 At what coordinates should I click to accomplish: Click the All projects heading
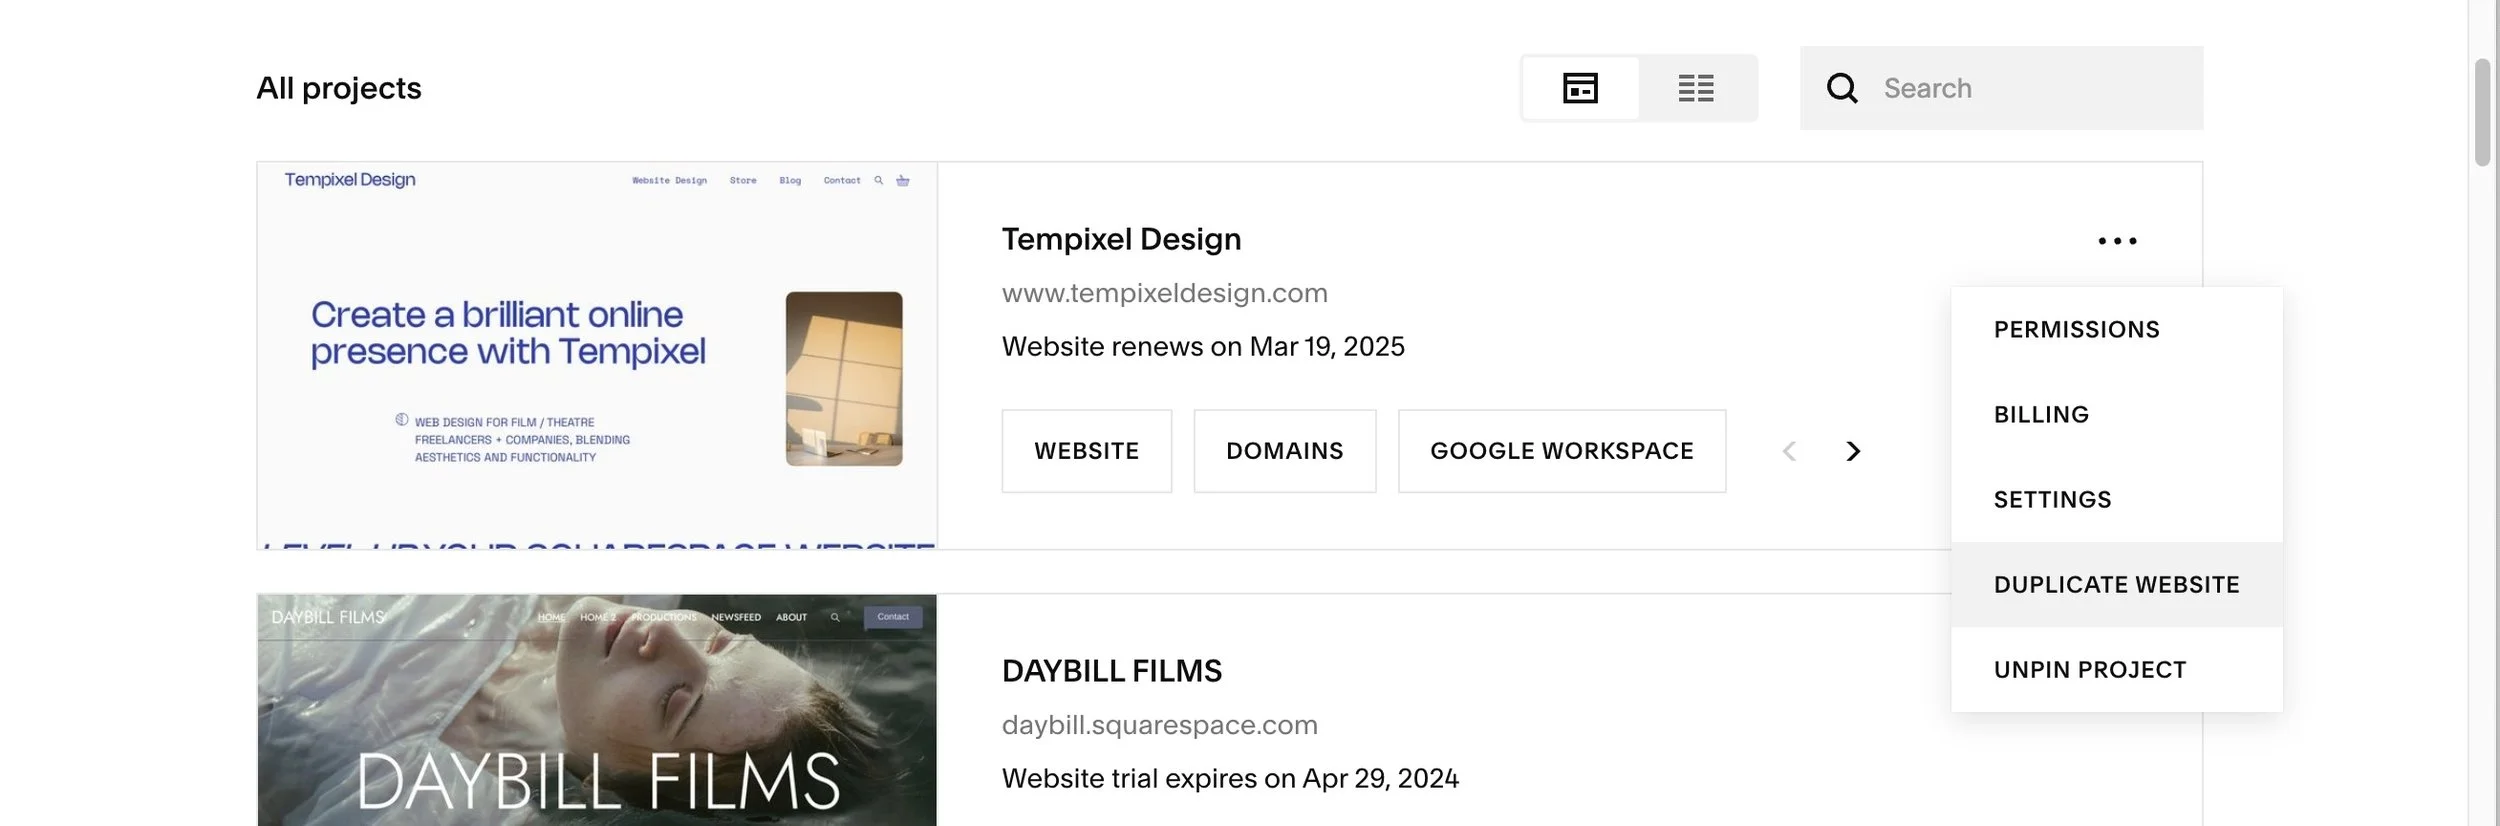(x=339, y=88)
